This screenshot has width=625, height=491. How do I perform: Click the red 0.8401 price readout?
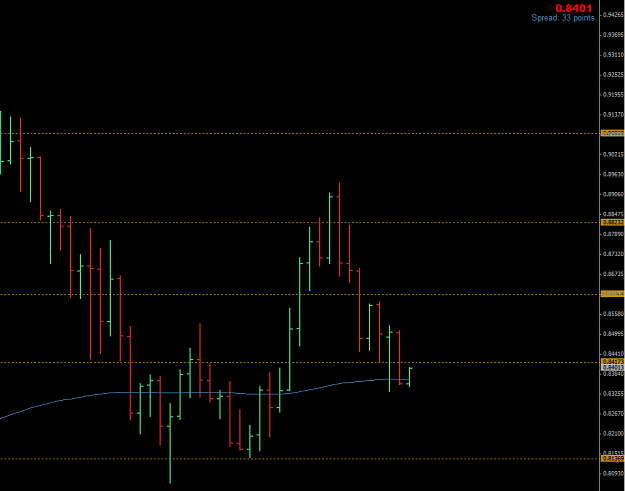[574, 8]
